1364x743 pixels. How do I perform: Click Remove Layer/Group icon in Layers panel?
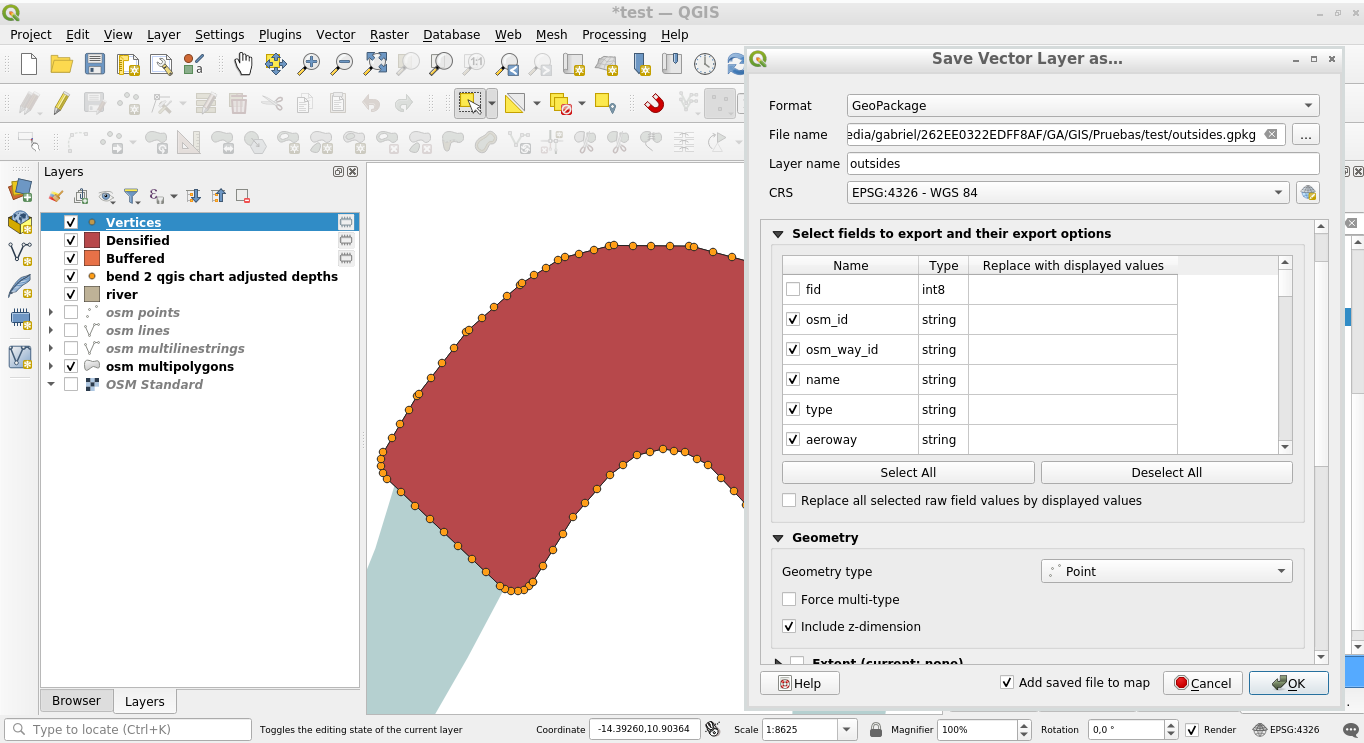(x=243, y=196)
